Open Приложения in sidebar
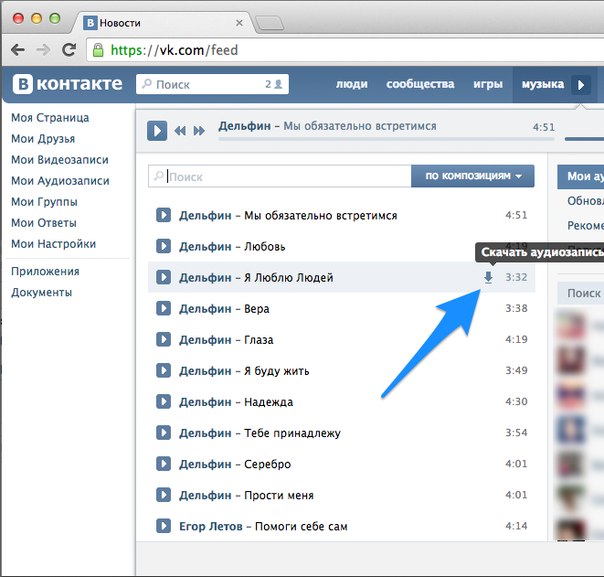The height and width of the screenshot is (577, 604). click(x=45, y=272)
